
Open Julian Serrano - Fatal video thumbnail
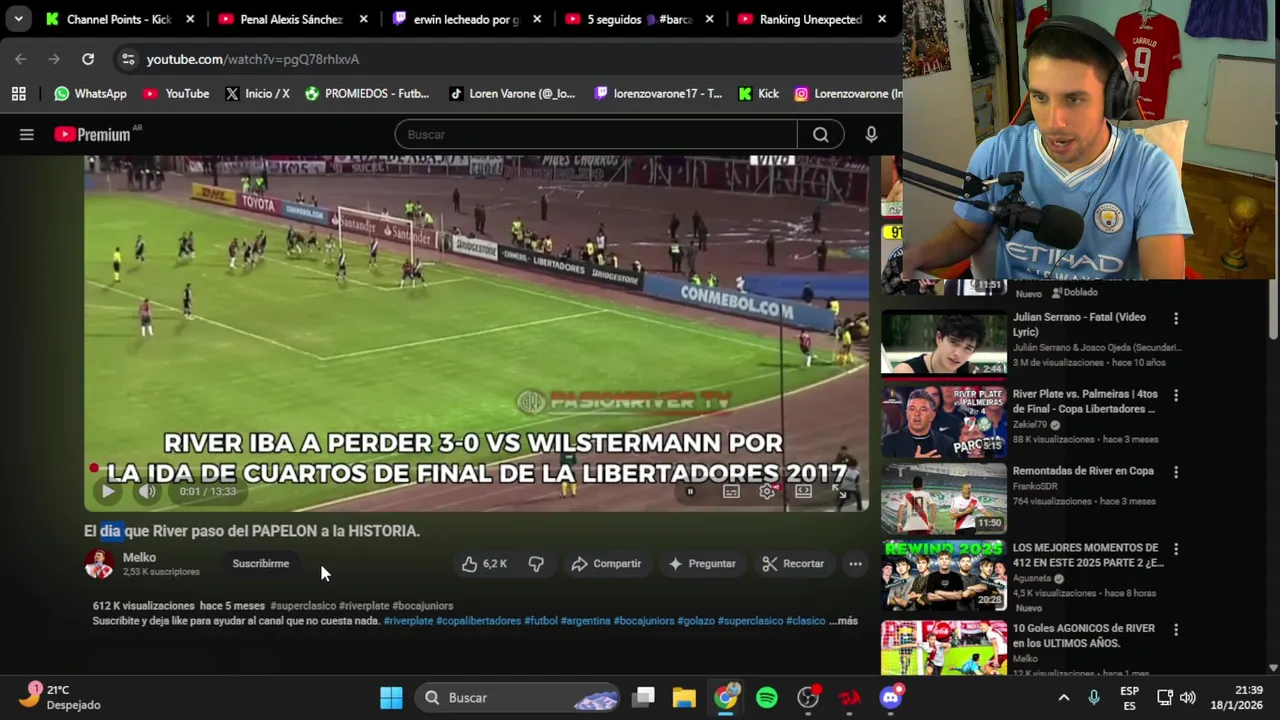point(943,342)
